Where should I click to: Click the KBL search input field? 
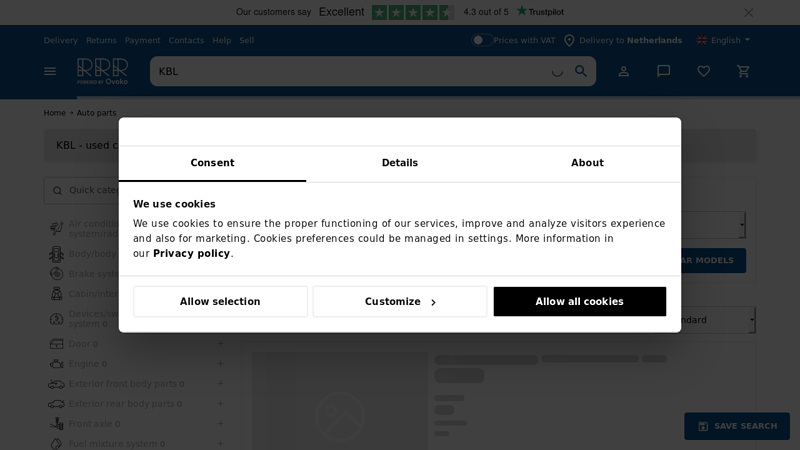tap(350, 71)
